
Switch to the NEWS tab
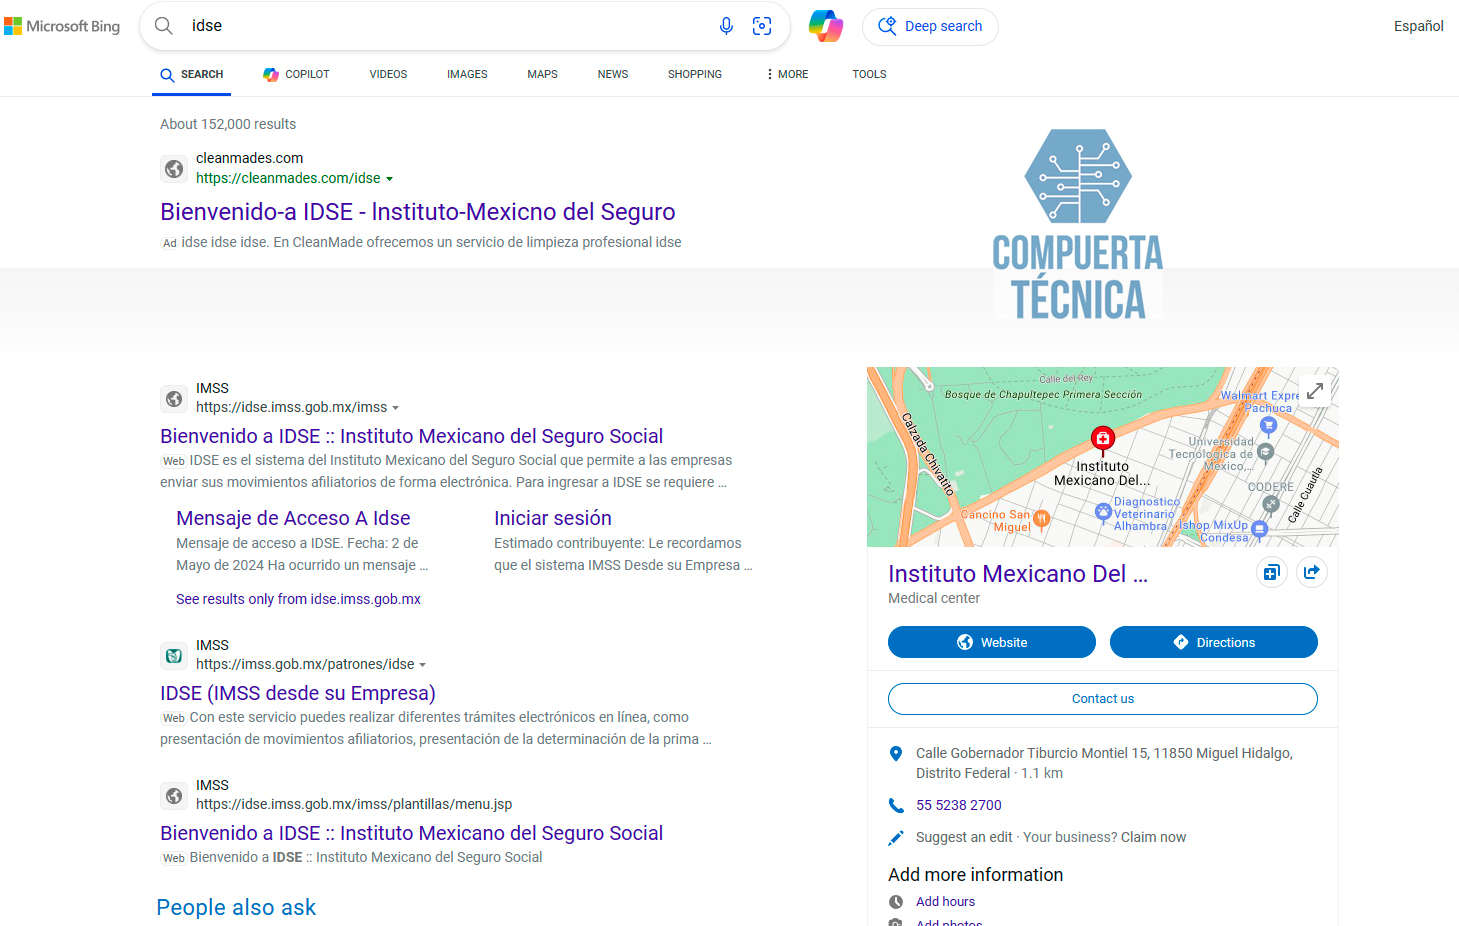(613, 75)
